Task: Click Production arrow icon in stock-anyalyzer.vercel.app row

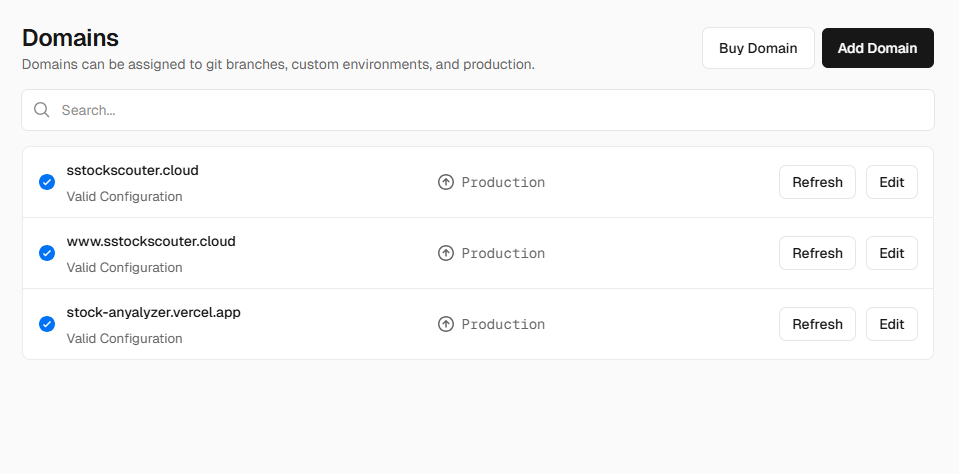Action: (x=446, y=324)
